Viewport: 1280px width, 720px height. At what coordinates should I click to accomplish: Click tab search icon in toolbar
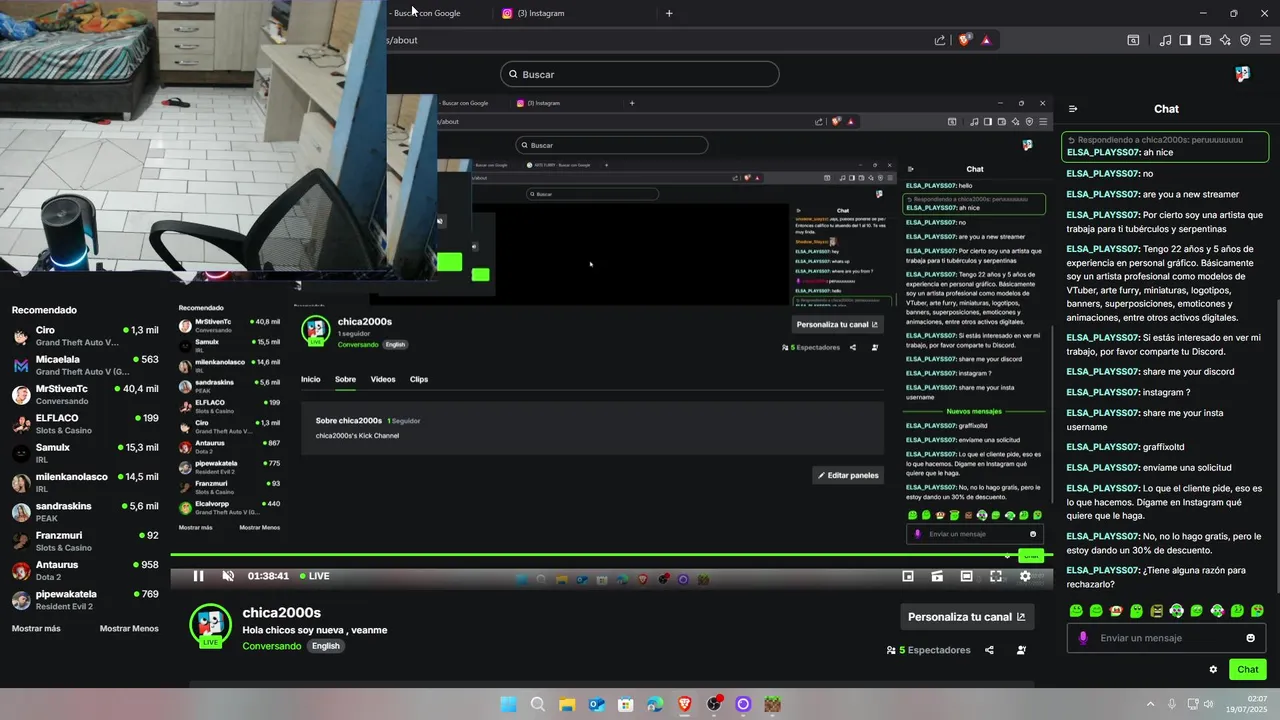[1133, 40]
